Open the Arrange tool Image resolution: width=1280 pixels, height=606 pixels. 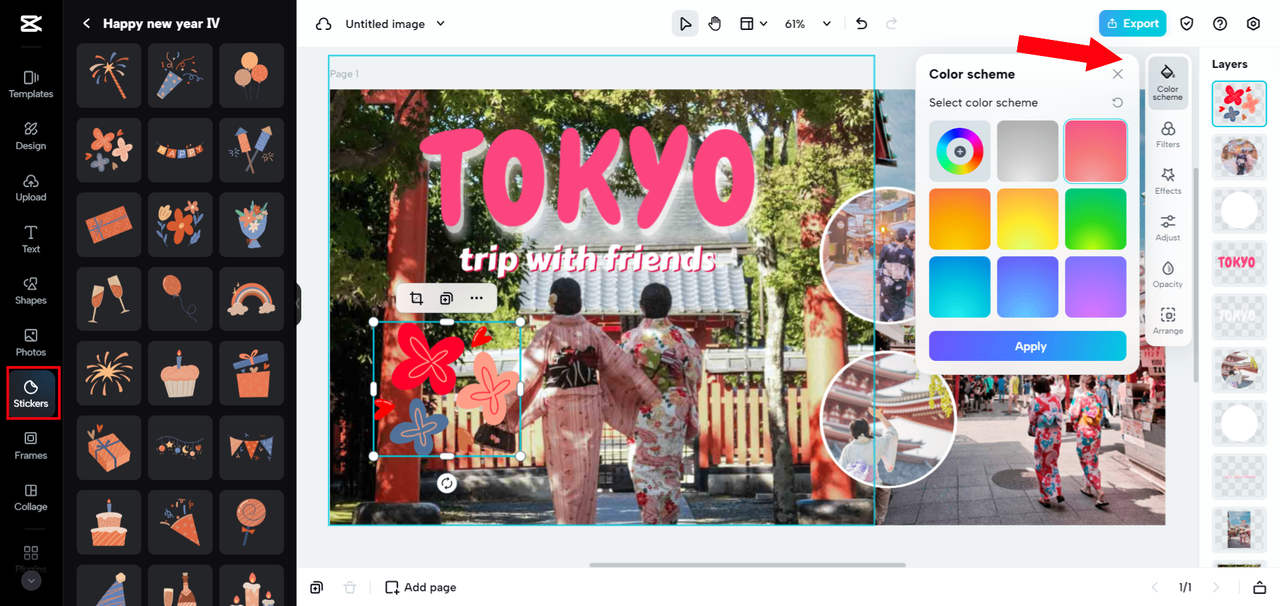pos(1168,321)
